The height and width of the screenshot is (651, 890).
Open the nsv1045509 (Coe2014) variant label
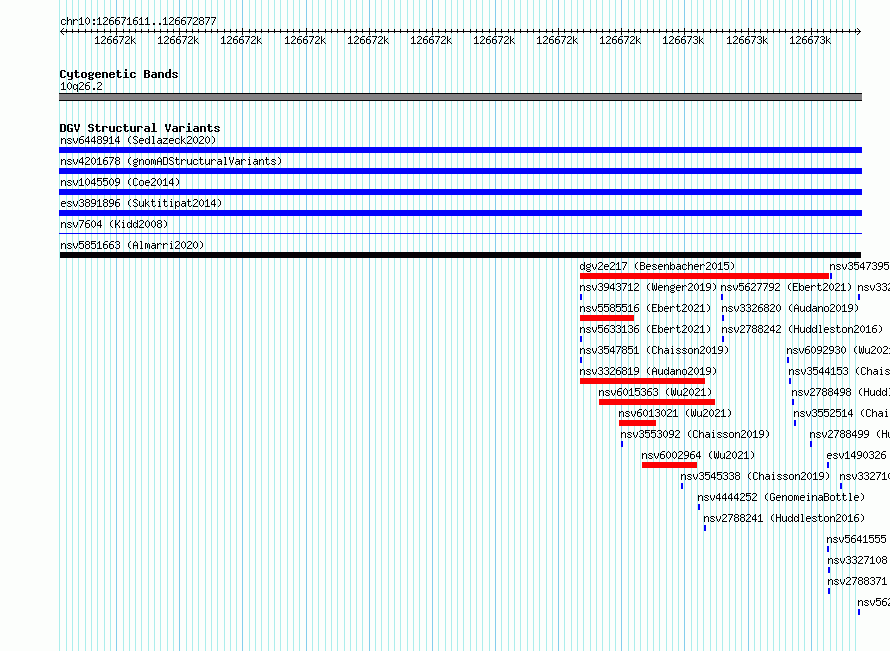(120, 182)
